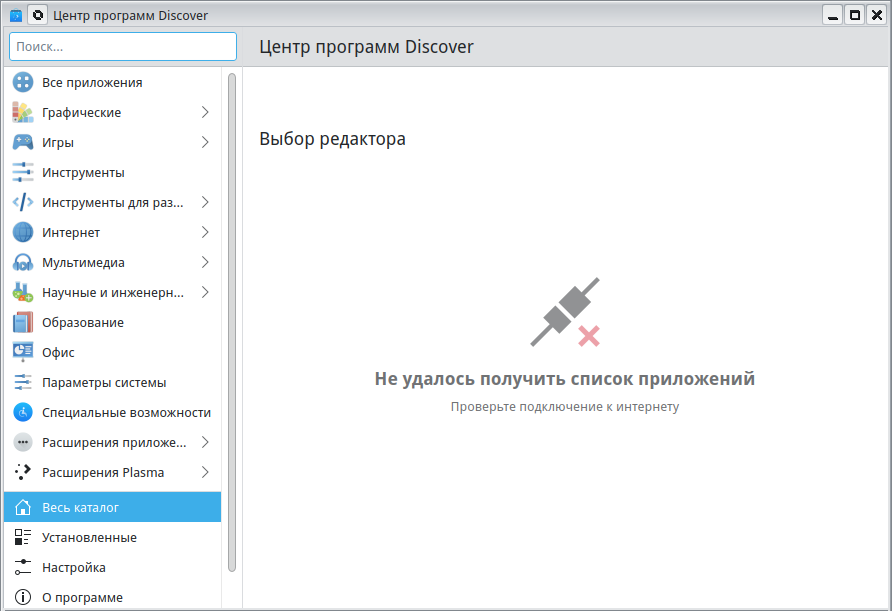Click the sidebar vertical scrollbar
The height and width of the screenshot is (611, 892).
click(232, 322)
